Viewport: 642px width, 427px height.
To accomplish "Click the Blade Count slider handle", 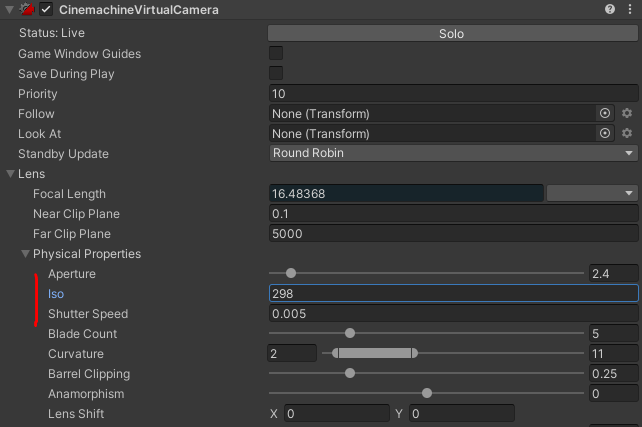I will [350, 333].
